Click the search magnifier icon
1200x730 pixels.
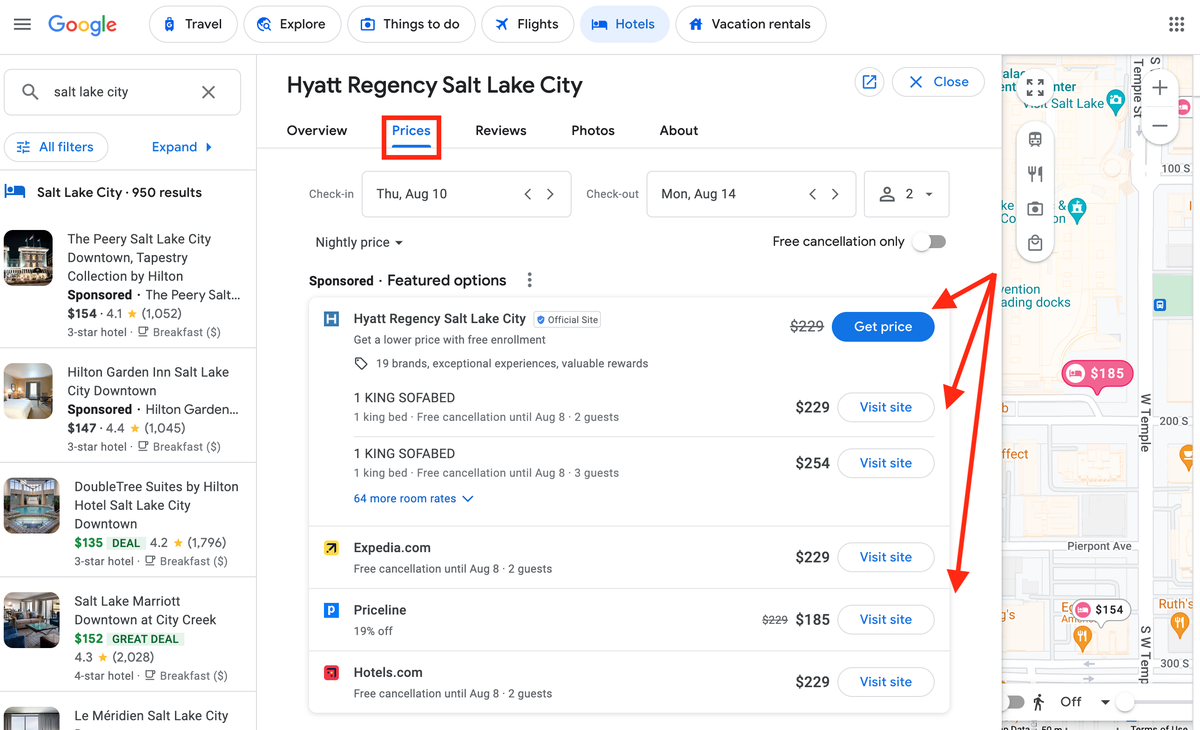click(x=32, y=92)
